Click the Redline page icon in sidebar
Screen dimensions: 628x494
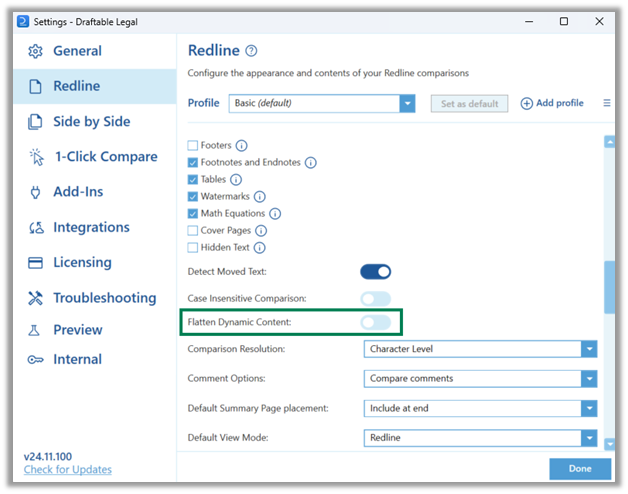click(35, 86)
